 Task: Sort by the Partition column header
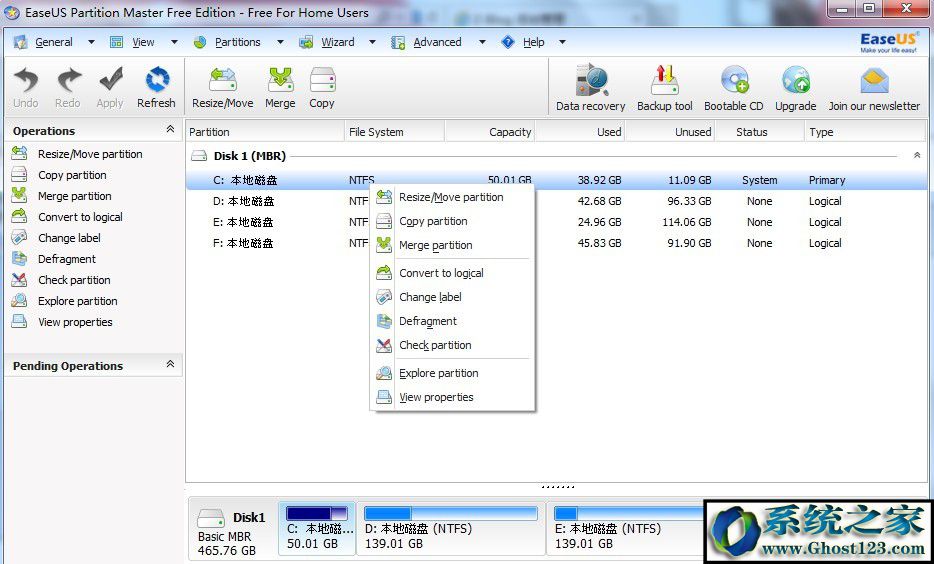click(x=265, y=132)
